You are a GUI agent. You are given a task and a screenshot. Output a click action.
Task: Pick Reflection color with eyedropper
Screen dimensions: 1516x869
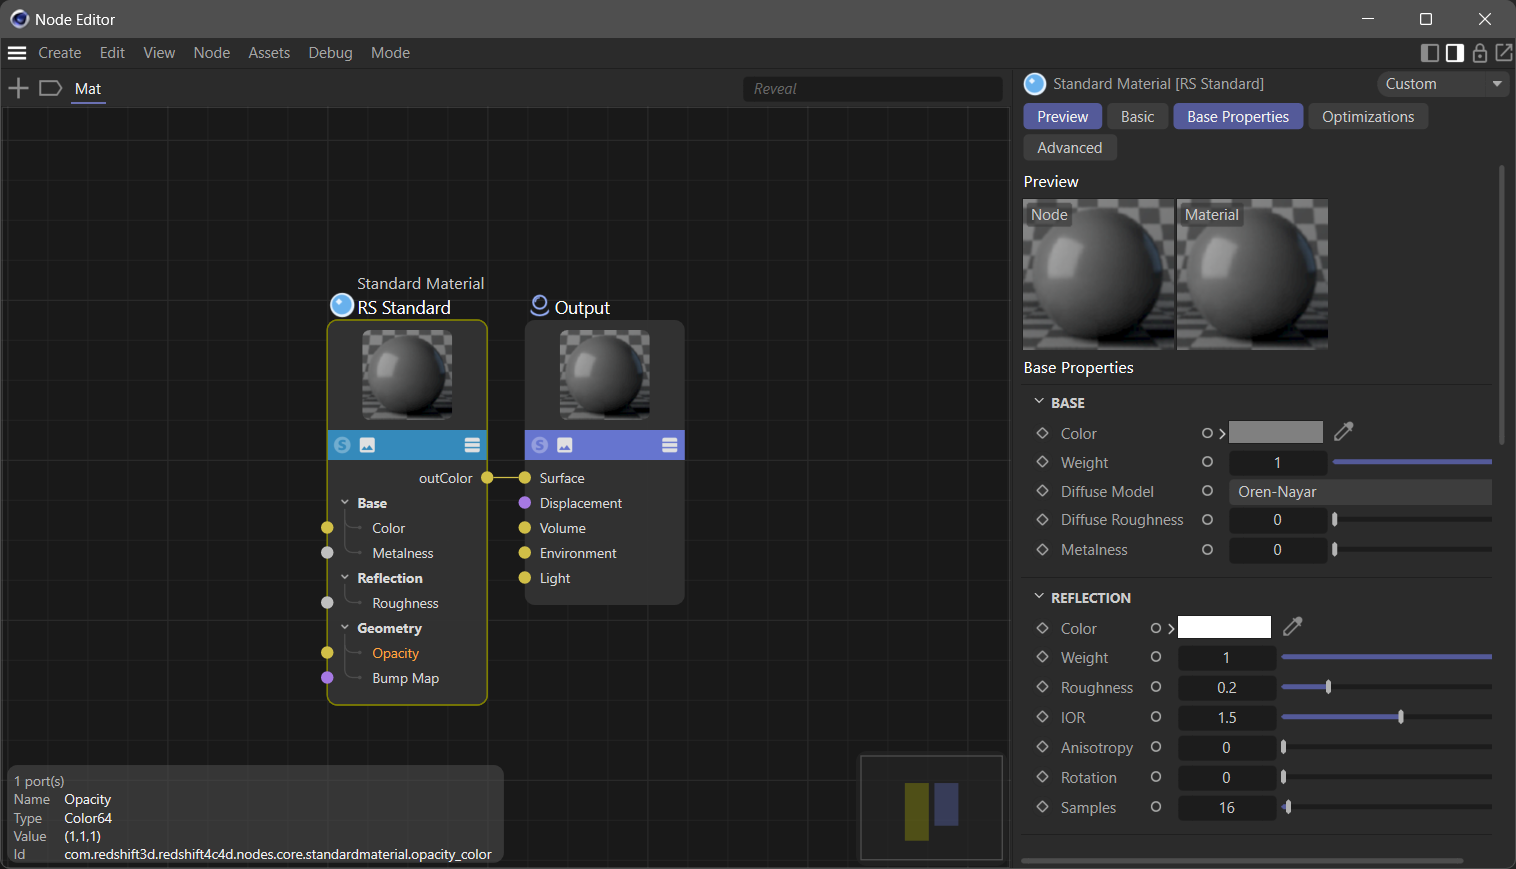[x=1293, y=627]
